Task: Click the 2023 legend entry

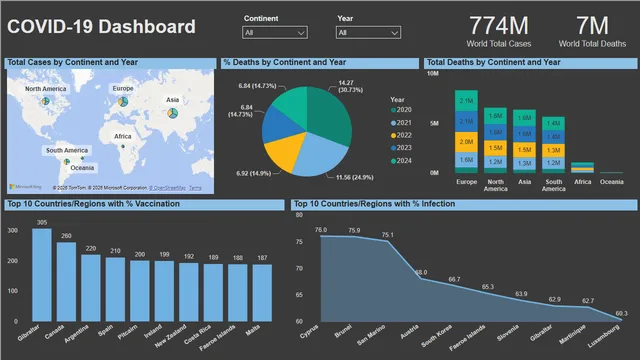Action: click(x=401, y=148)
